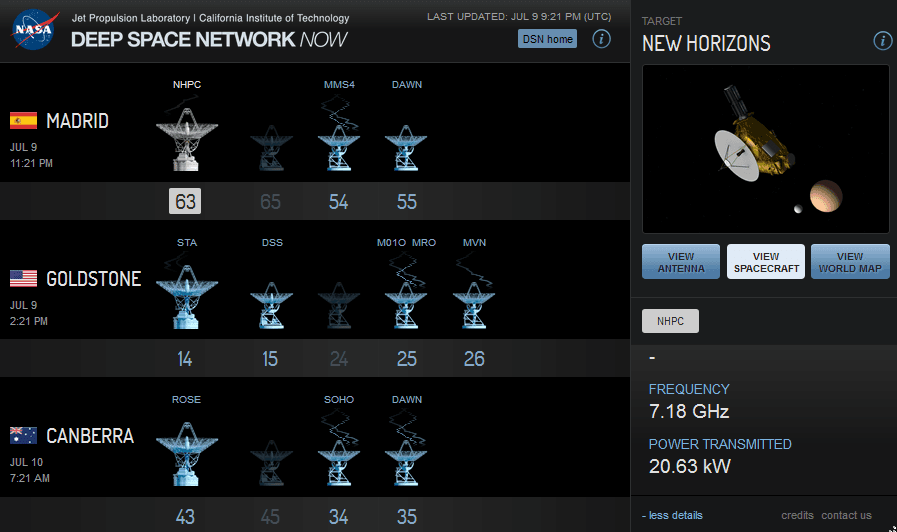Select Madrid antenna dish tracking MMS4
This screenshot has height=532, width=897.
pos(339,148)
